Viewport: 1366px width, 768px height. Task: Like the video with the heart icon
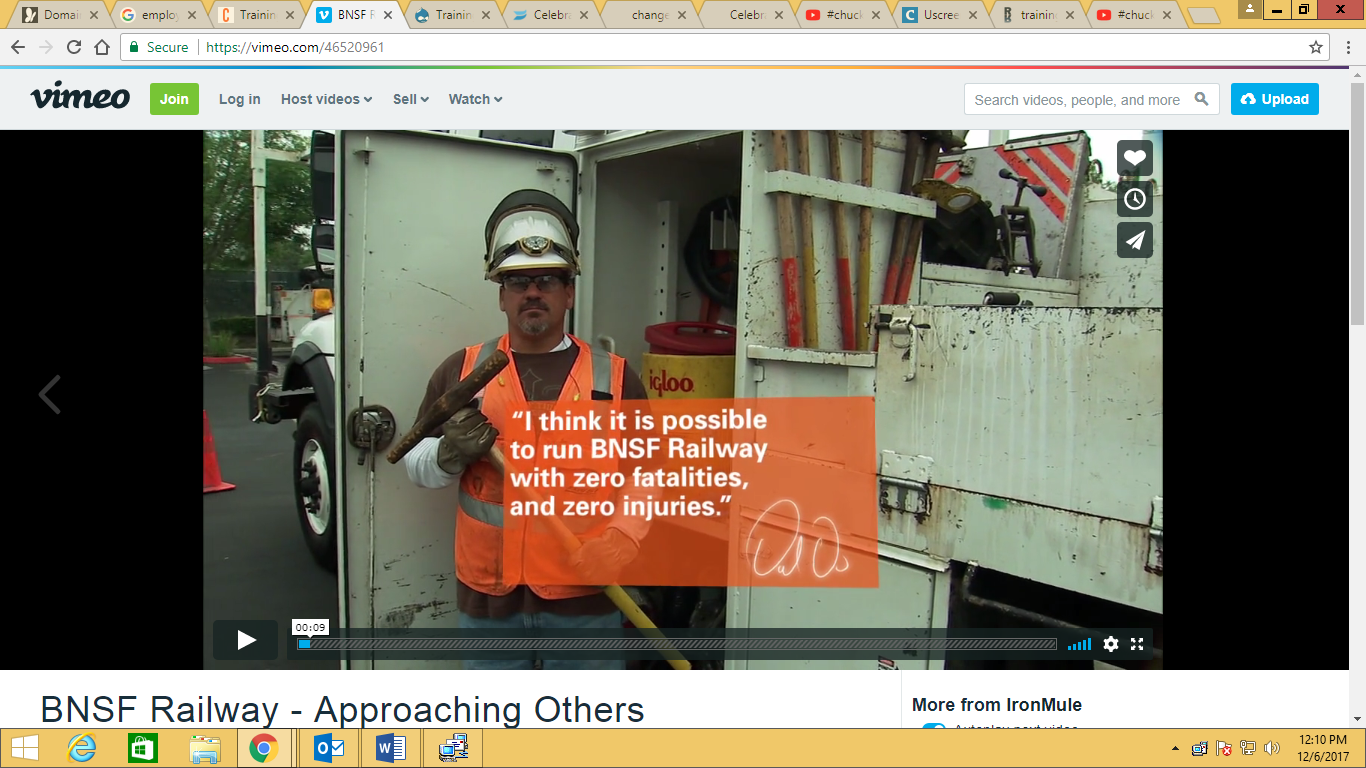[x=1134, y=158]
